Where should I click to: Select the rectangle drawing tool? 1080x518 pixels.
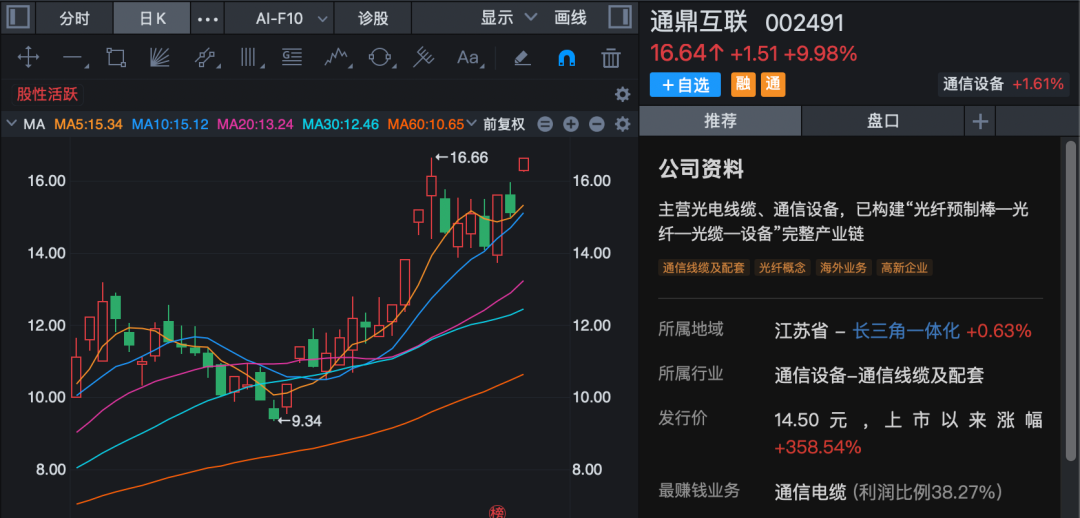tap(116, 58)
